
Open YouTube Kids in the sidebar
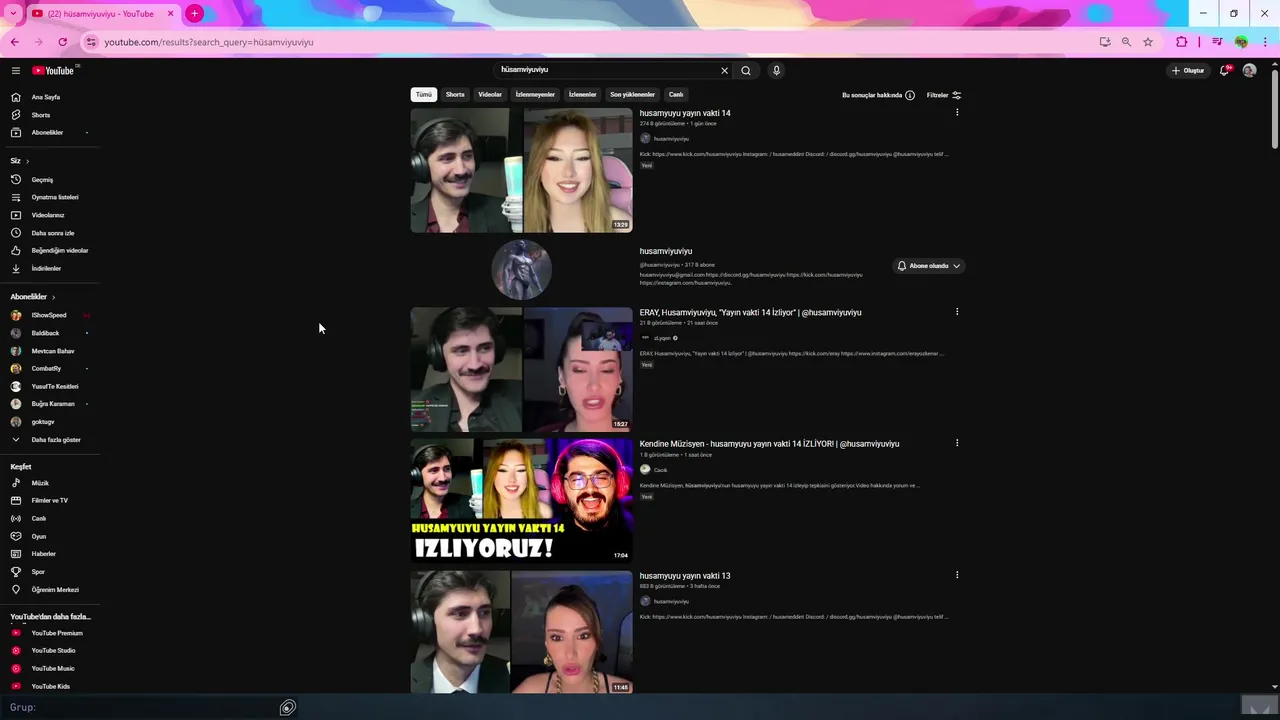[x=50, y=686]
